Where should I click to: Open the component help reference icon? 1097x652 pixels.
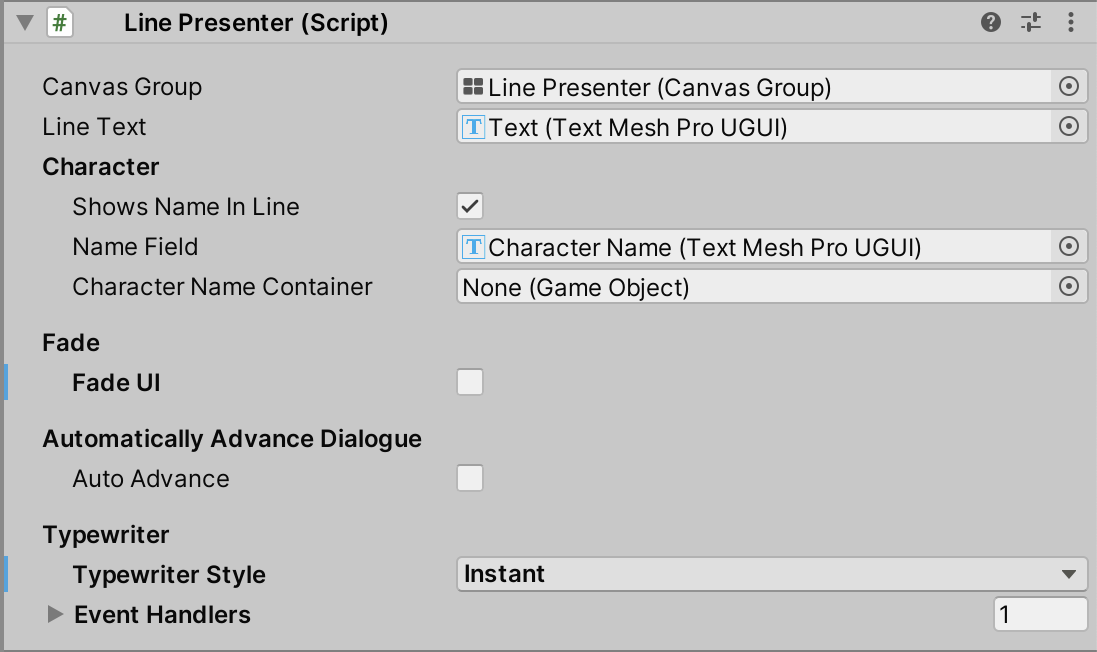pos(991,22)
